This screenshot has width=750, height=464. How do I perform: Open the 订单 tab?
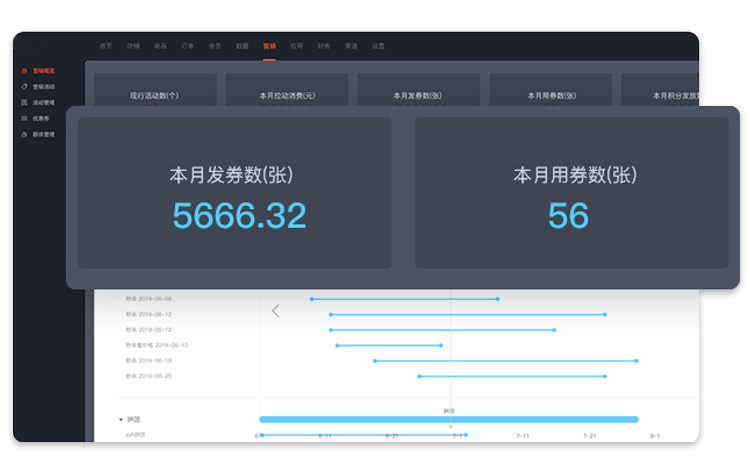coord(188,46)
